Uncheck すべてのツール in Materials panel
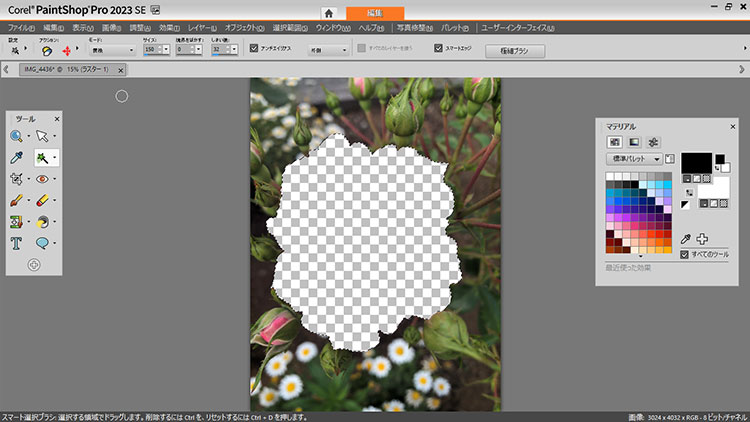 684,255
